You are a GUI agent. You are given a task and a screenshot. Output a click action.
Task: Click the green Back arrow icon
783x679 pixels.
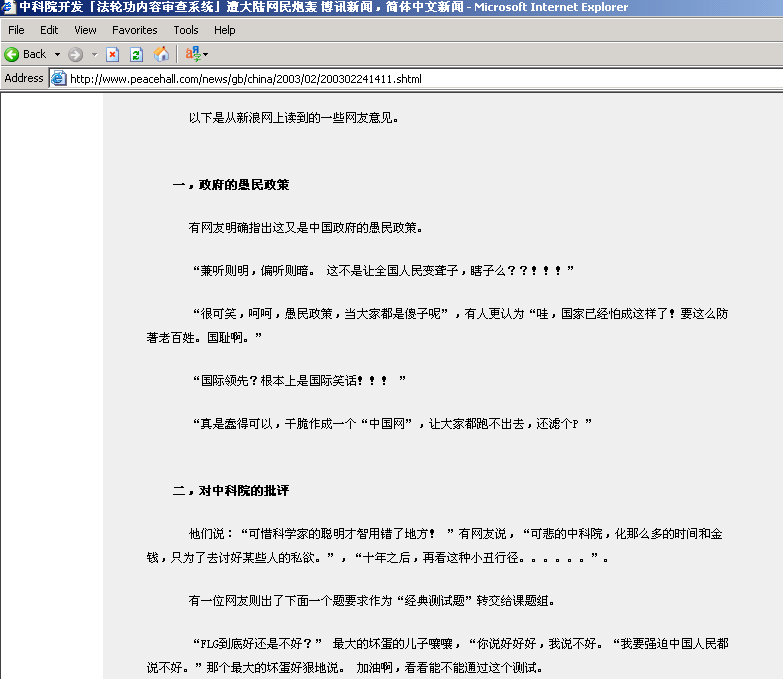pos(12,54)
